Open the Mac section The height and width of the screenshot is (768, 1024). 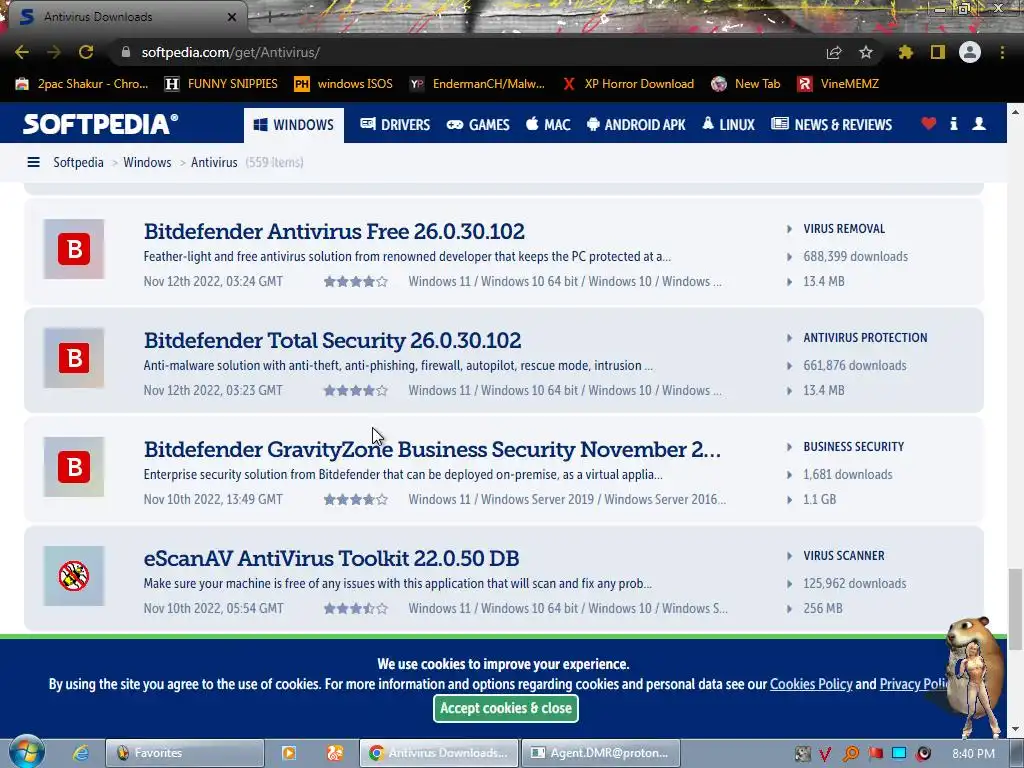pyautogui.click(x=548, y=125)
